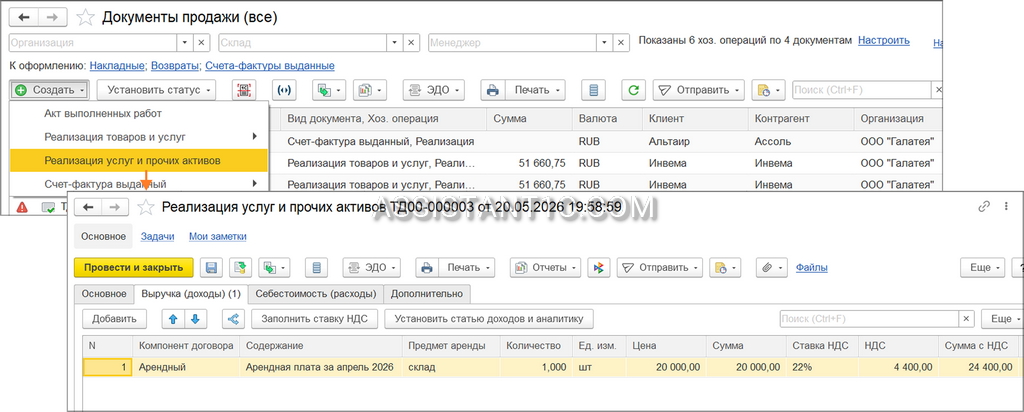The height and width of the screenshot is (412, 1024).
Task: Click the barcode scanner icon in the top toolbar
Action: [x=245, y=90]
